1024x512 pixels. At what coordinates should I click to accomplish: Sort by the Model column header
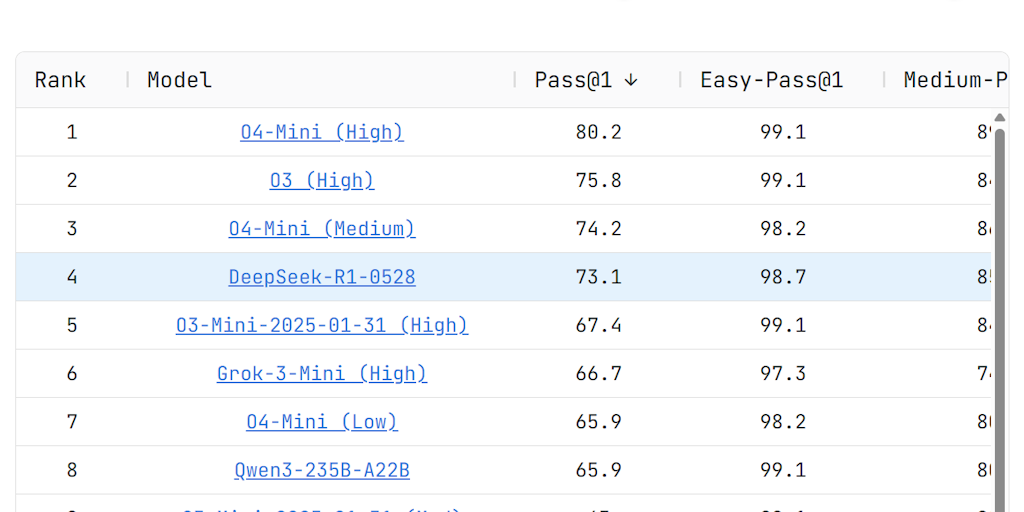click(x=180, y=80)
